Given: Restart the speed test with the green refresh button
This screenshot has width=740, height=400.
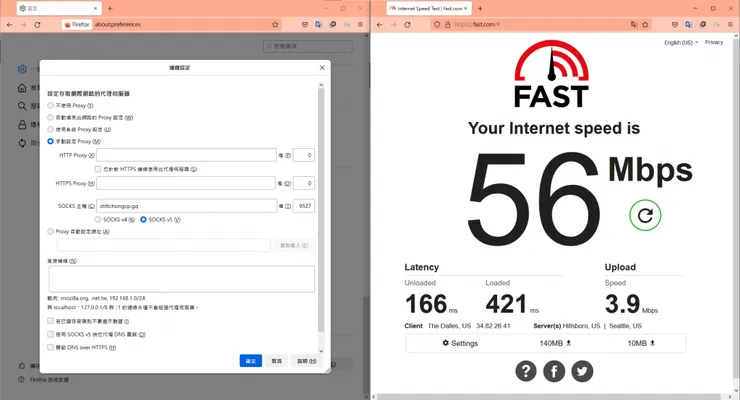Looking at the screenshot, I should coord(645,216).
